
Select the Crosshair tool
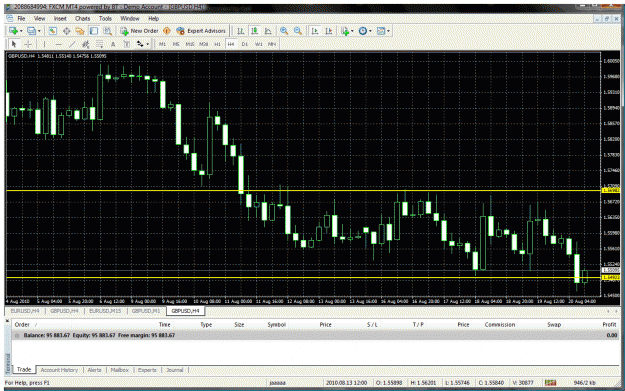pyautogui.click(x=28, y=44)
